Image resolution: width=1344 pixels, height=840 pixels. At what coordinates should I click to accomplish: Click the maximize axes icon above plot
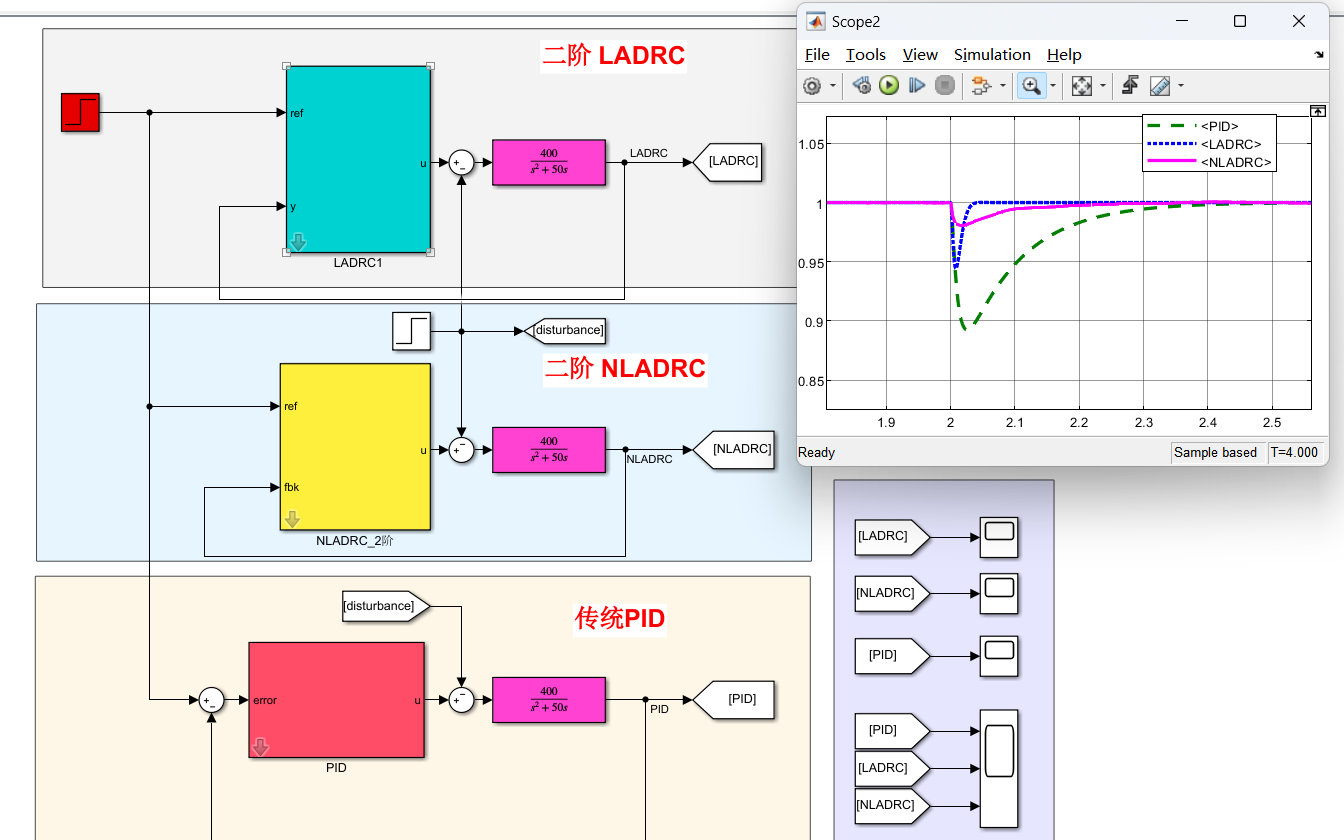point(1318,111)
